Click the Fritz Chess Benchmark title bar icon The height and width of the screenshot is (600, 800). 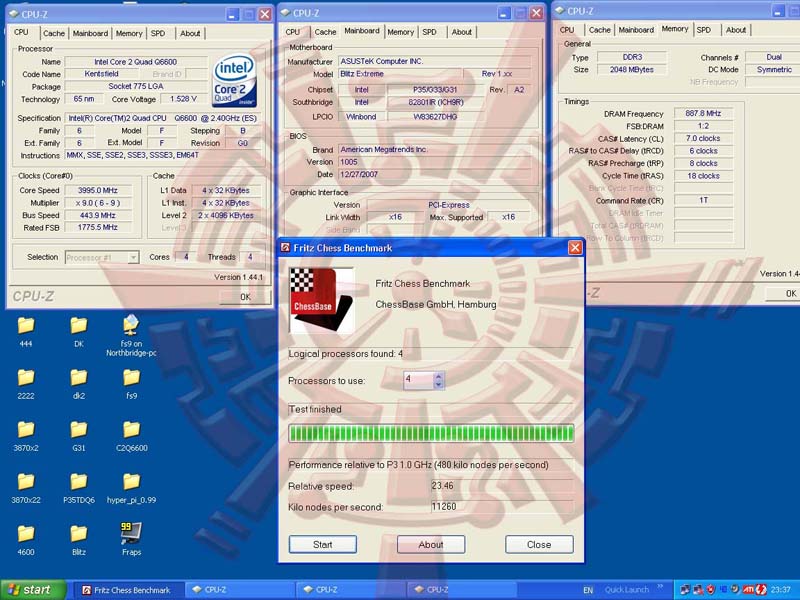pos(286,248)
